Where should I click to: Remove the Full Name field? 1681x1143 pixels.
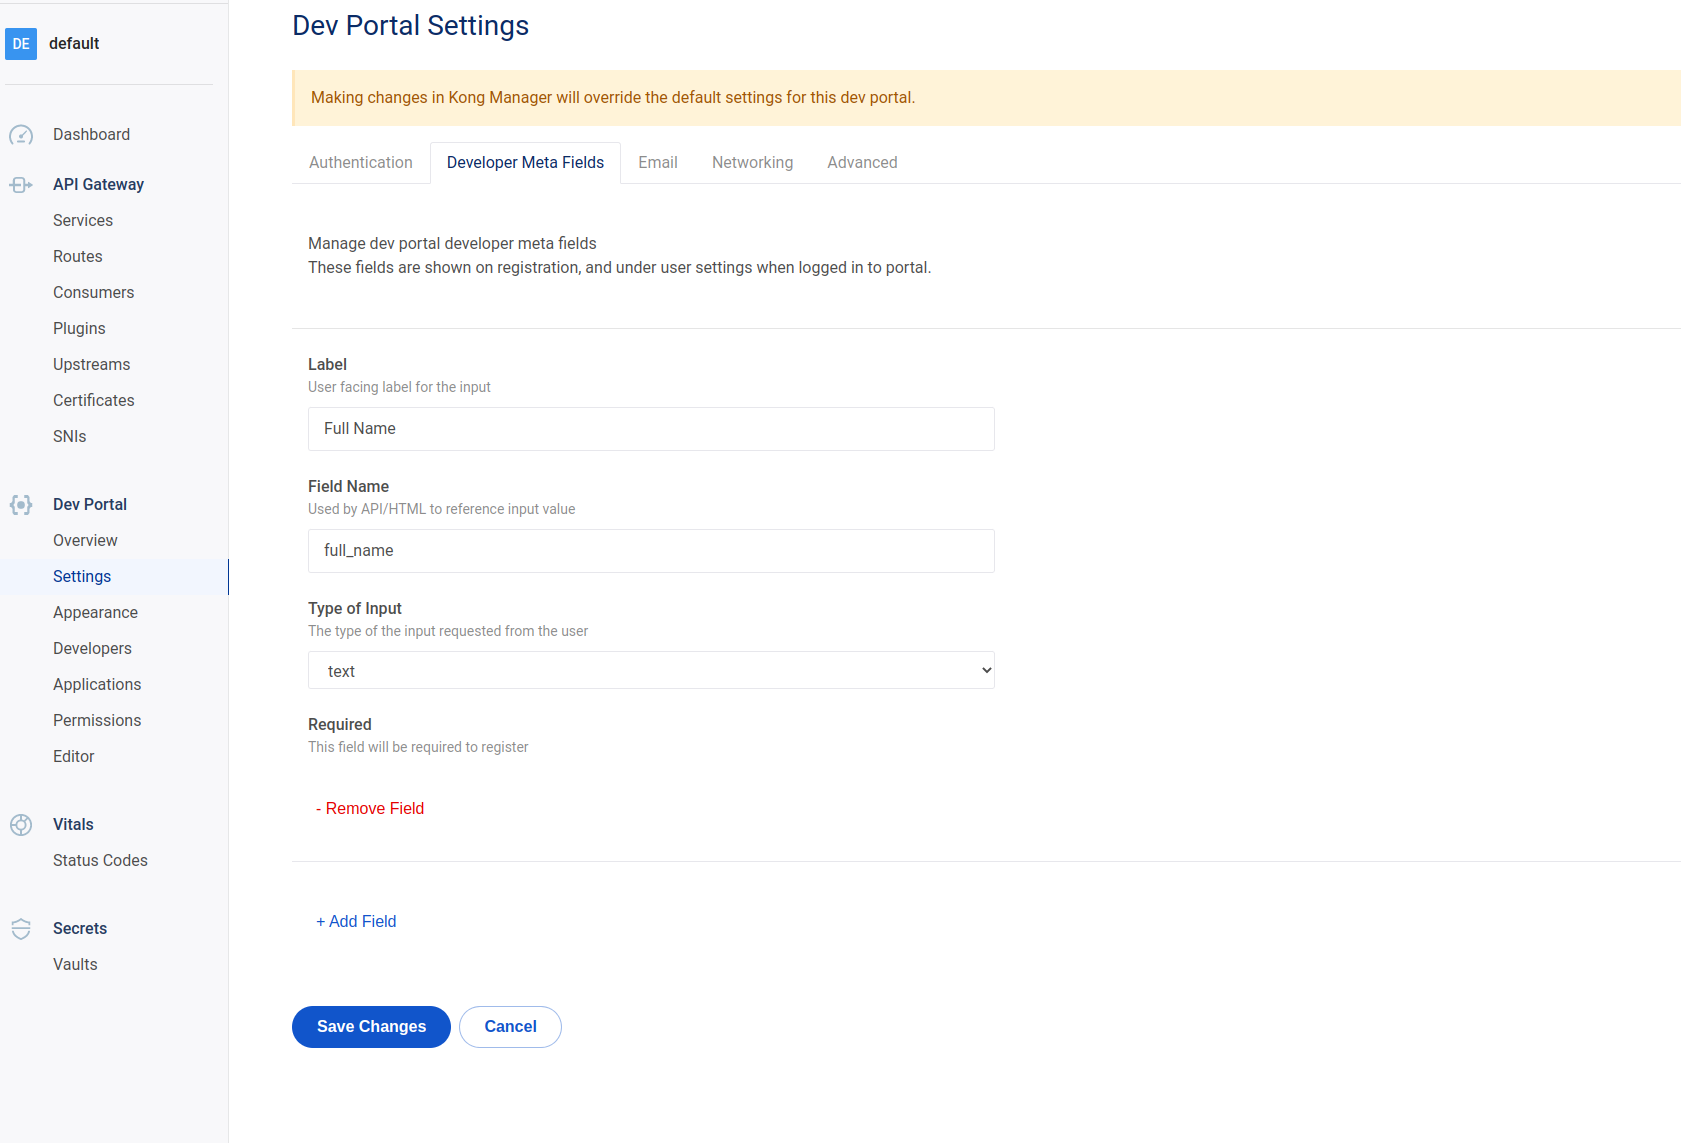[370, 808]
